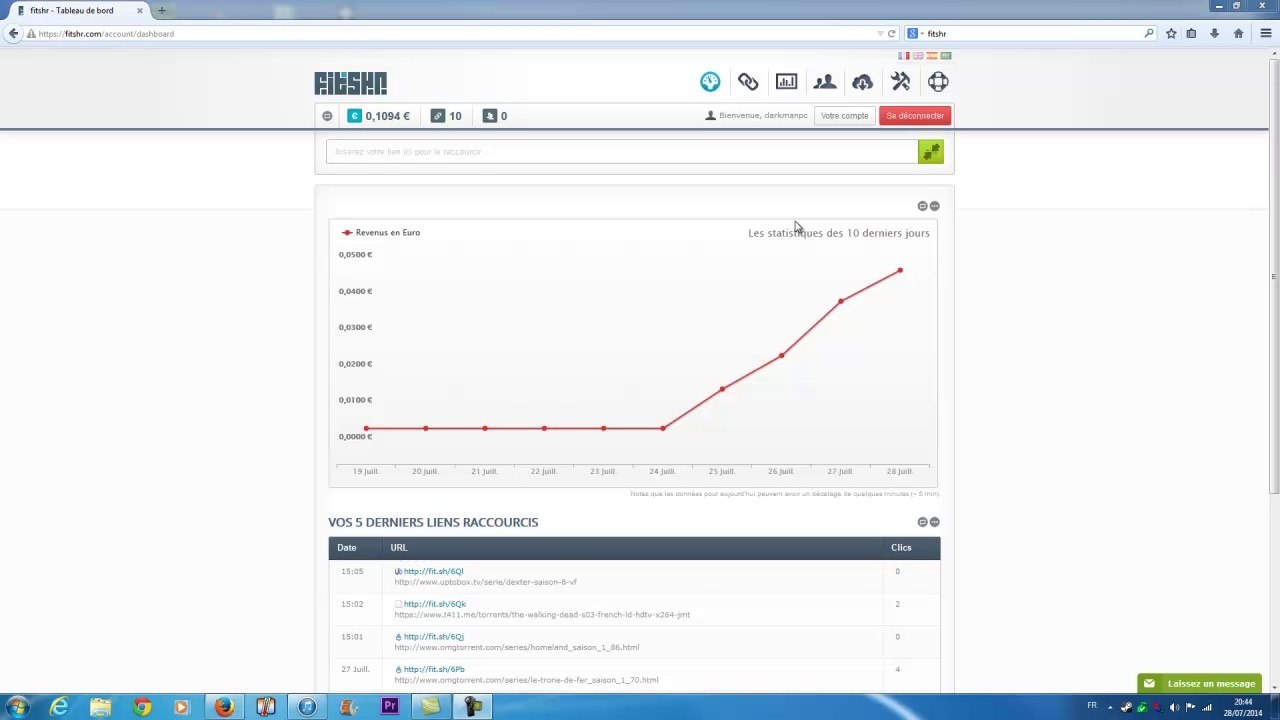Open the Firefox hamburger menu
The image size is (1280, 720).
pyautogui.click(x=1265, y=34)
